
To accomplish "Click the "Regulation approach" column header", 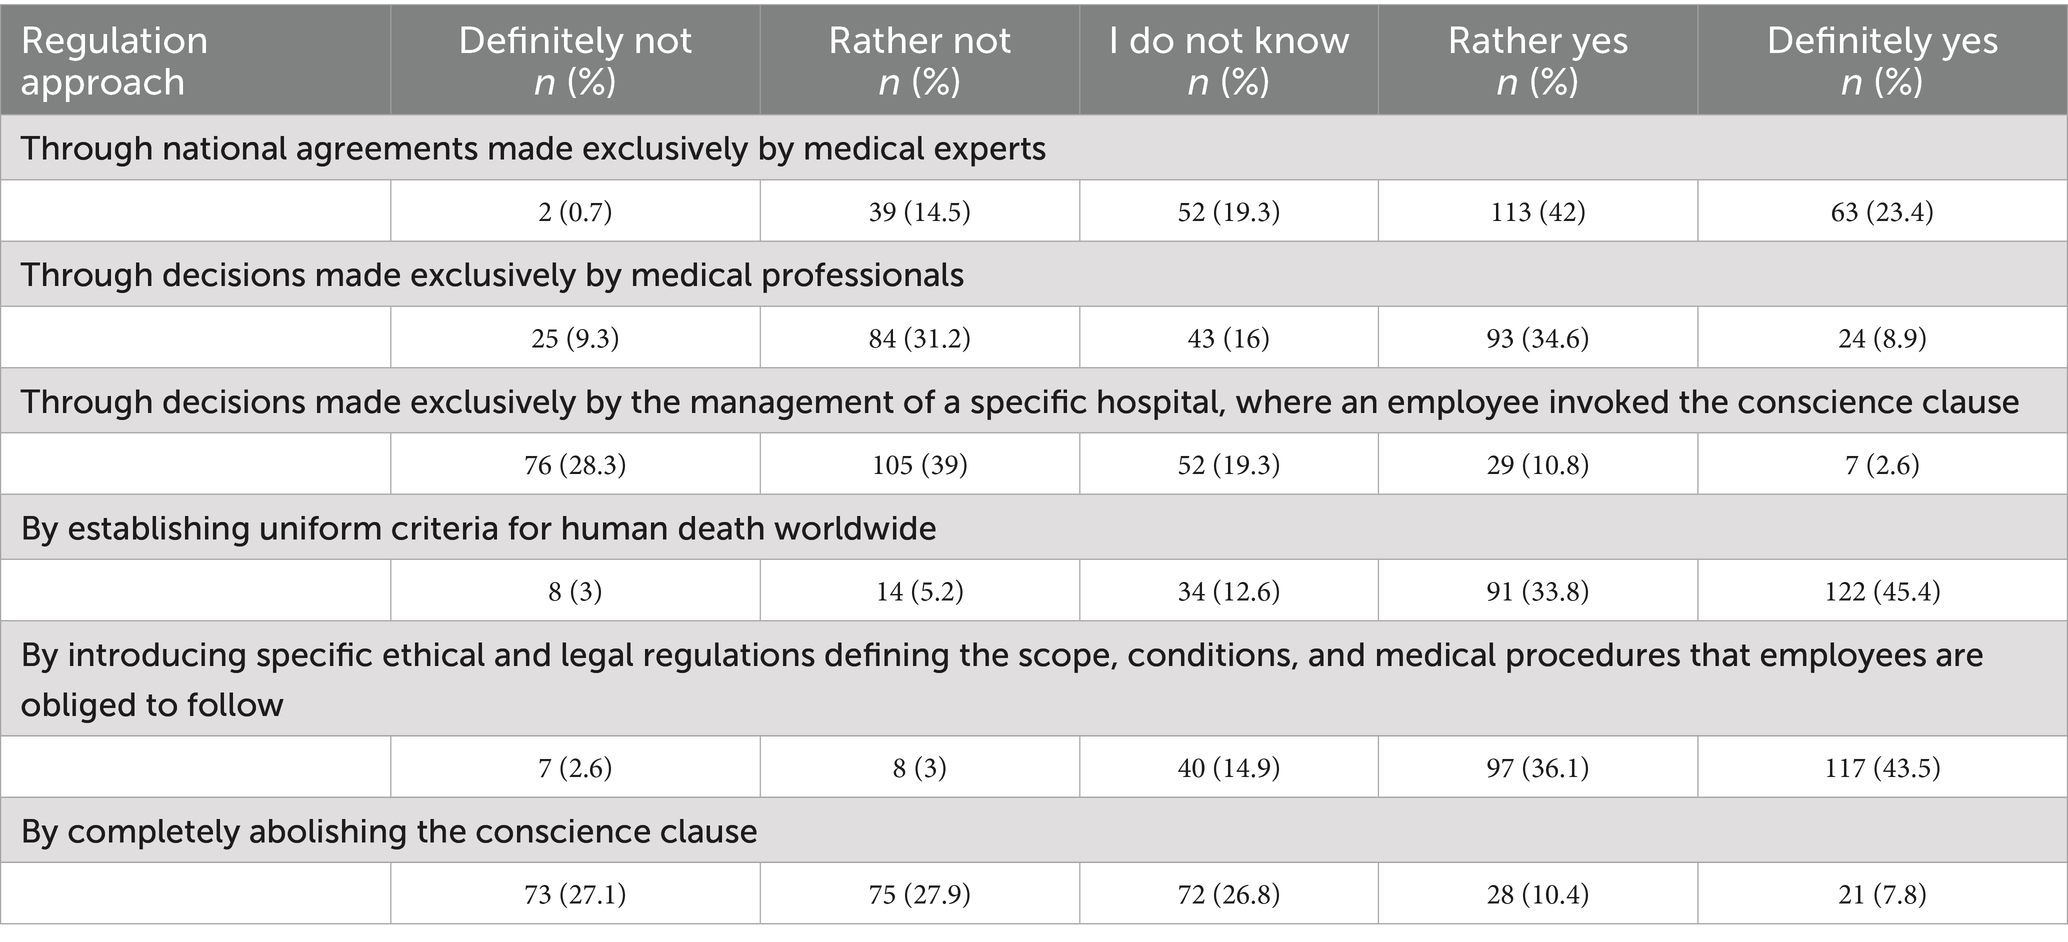I will tap(115, 61).
